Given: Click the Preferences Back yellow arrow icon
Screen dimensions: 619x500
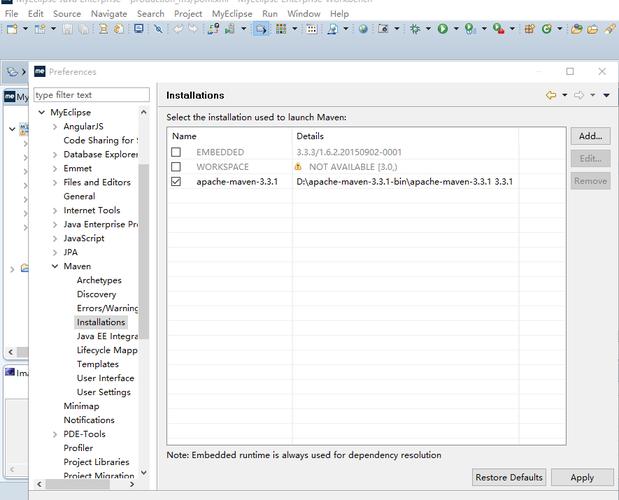Looking at the screenshot, I should (x=551, y=95).
